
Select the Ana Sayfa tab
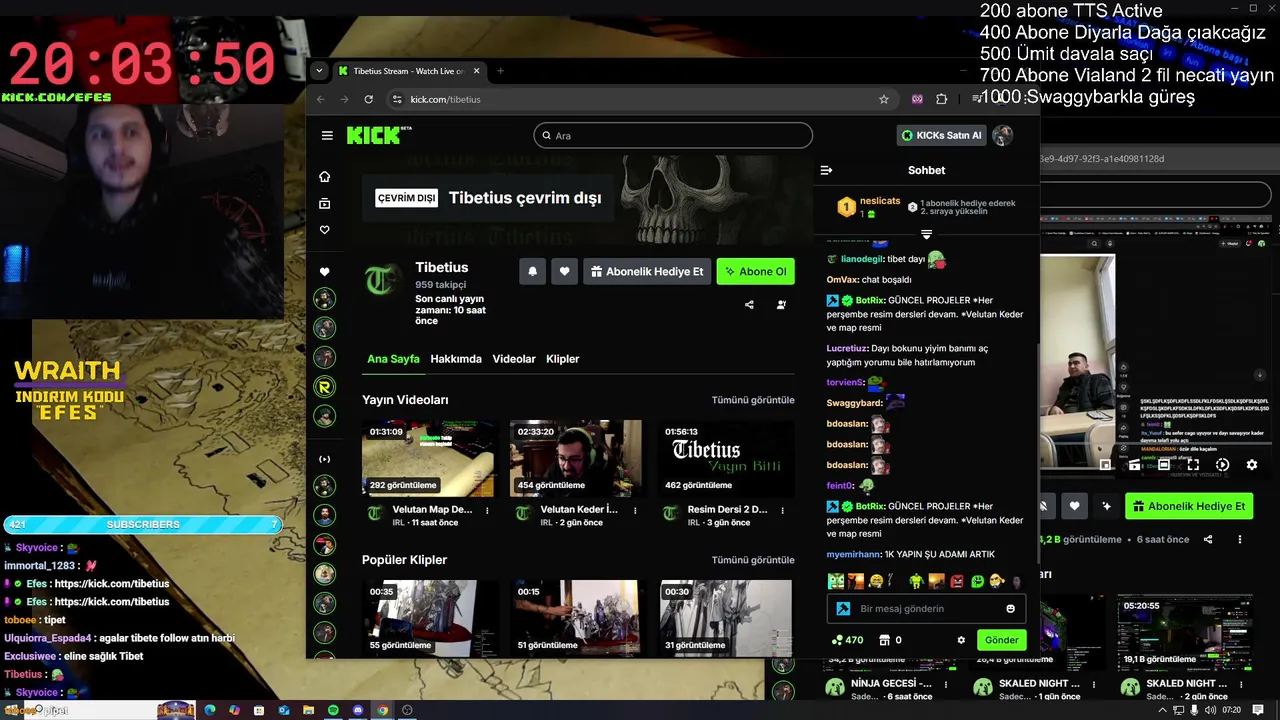point(393,359)
